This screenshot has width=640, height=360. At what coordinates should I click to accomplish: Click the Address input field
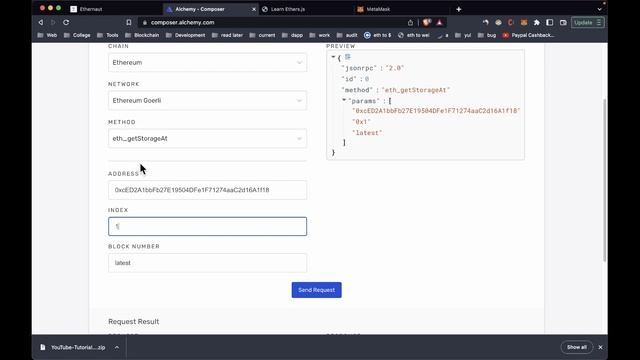point(207,190)
